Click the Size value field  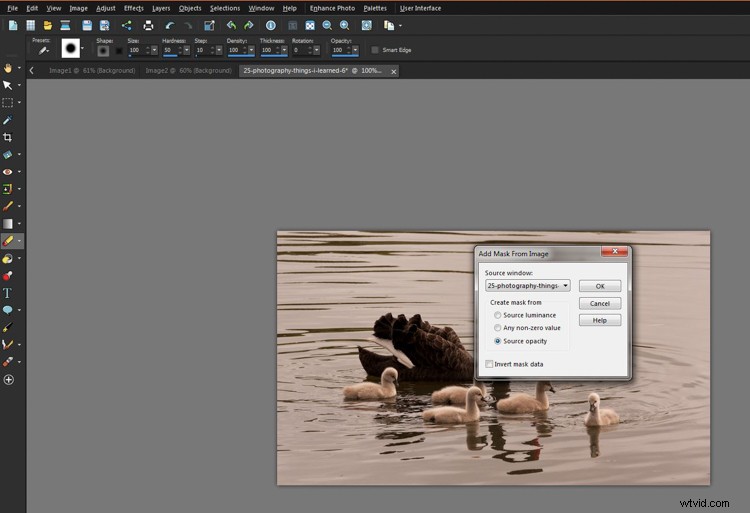136,50
